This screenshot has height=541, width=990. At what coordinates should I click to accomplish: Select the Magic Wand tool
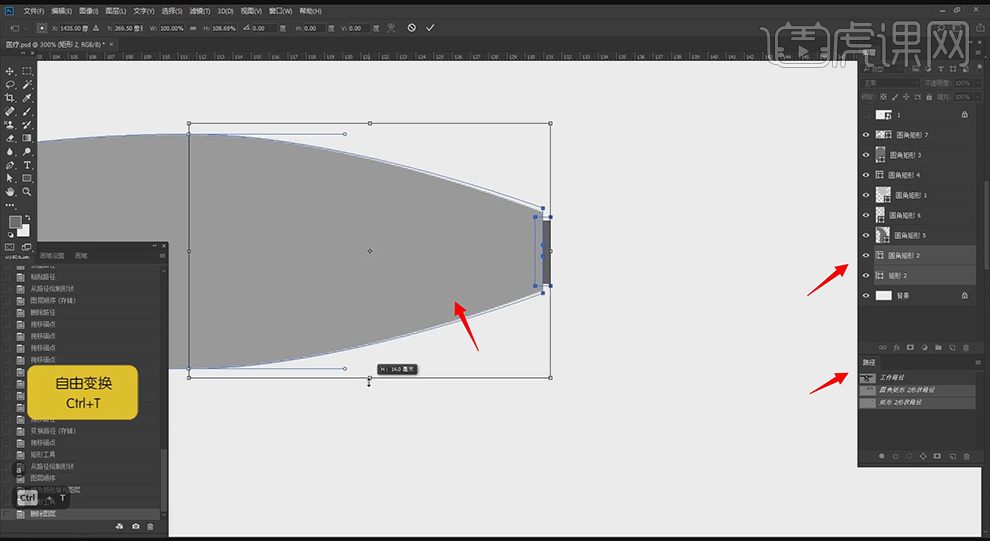tap(27, 85)
